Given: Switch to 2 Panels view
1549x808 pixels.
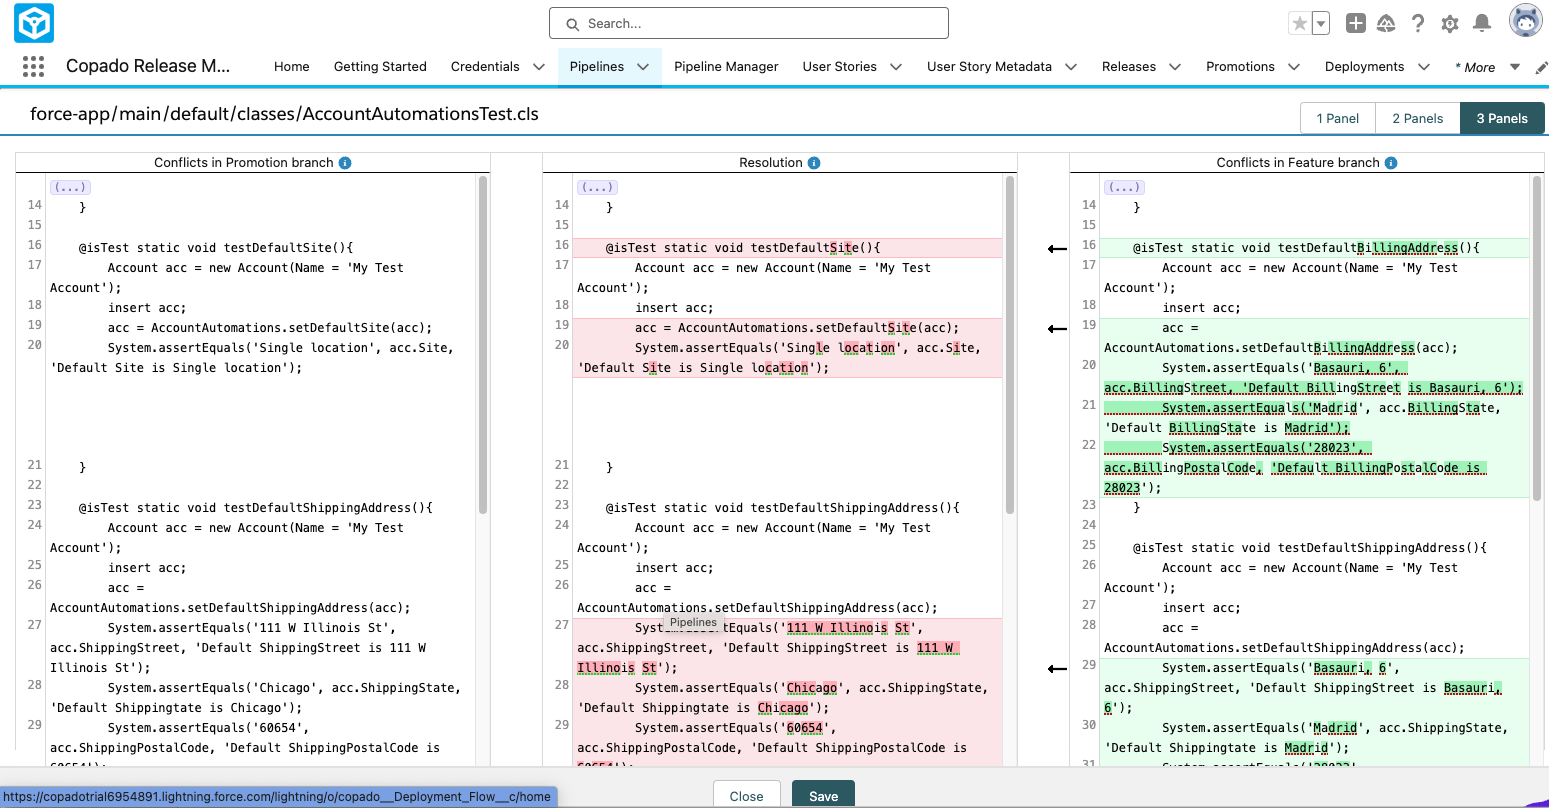Looking at the screenshot, I should pos(1417,118).
